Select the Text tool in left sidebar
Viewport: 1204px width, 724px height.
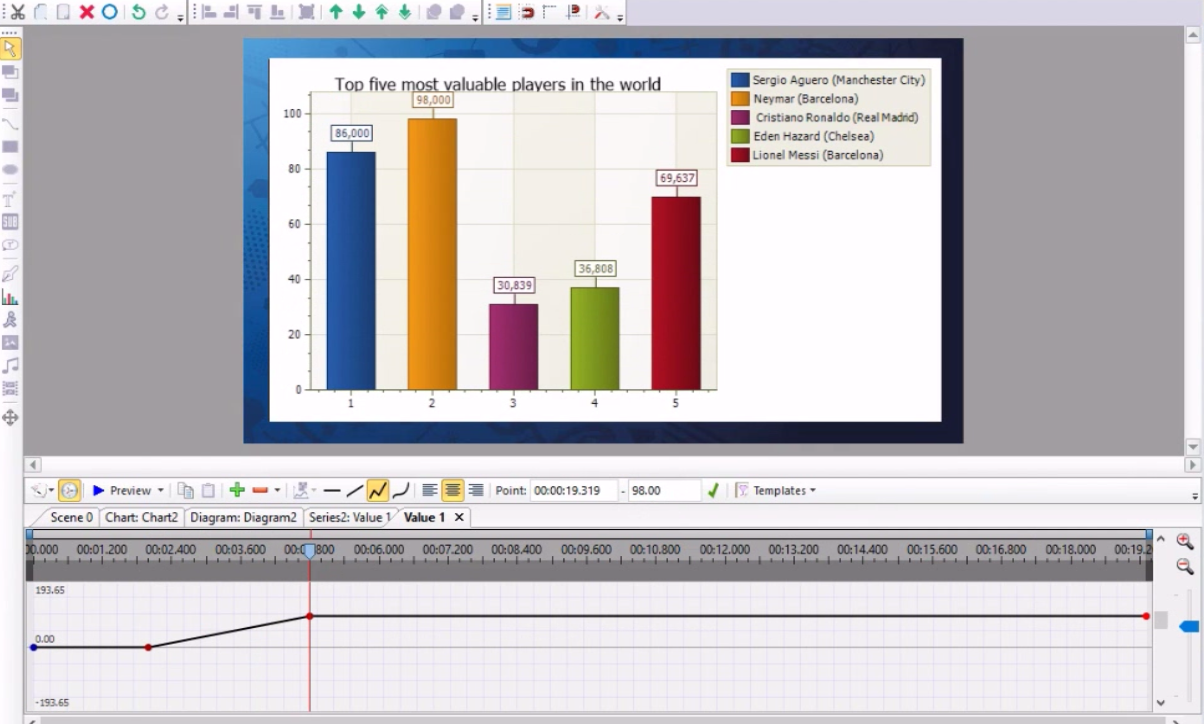click(10, 199)
